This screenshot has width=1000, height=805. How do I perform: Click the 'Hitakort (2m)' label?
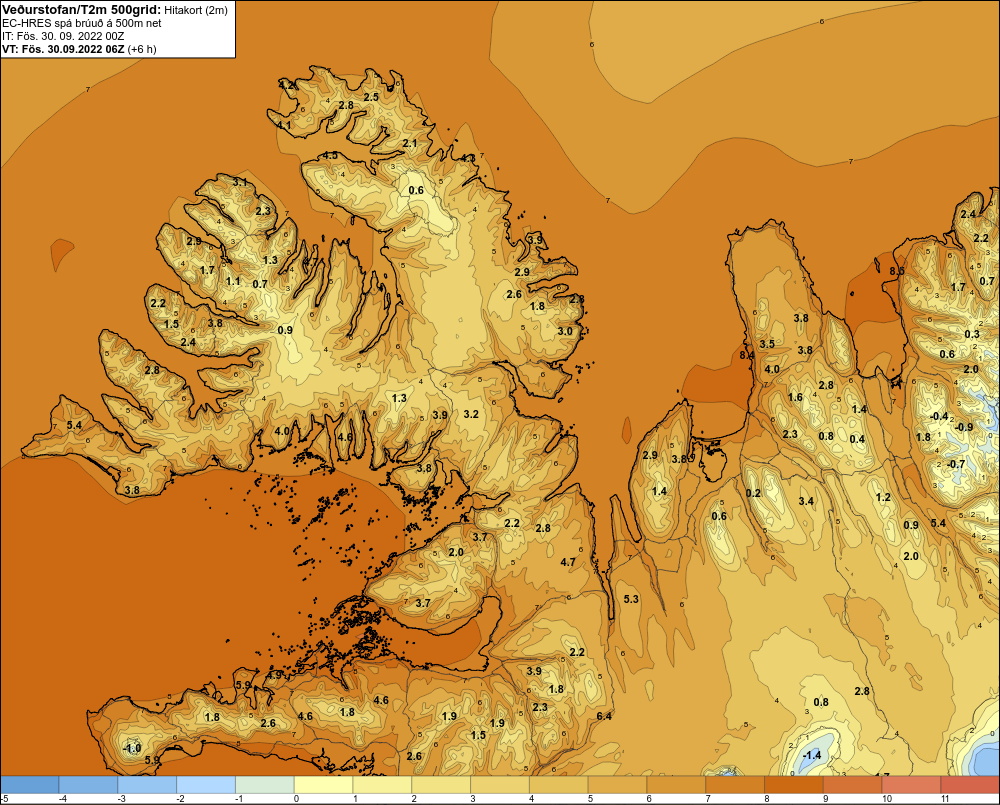coord(196,10)
